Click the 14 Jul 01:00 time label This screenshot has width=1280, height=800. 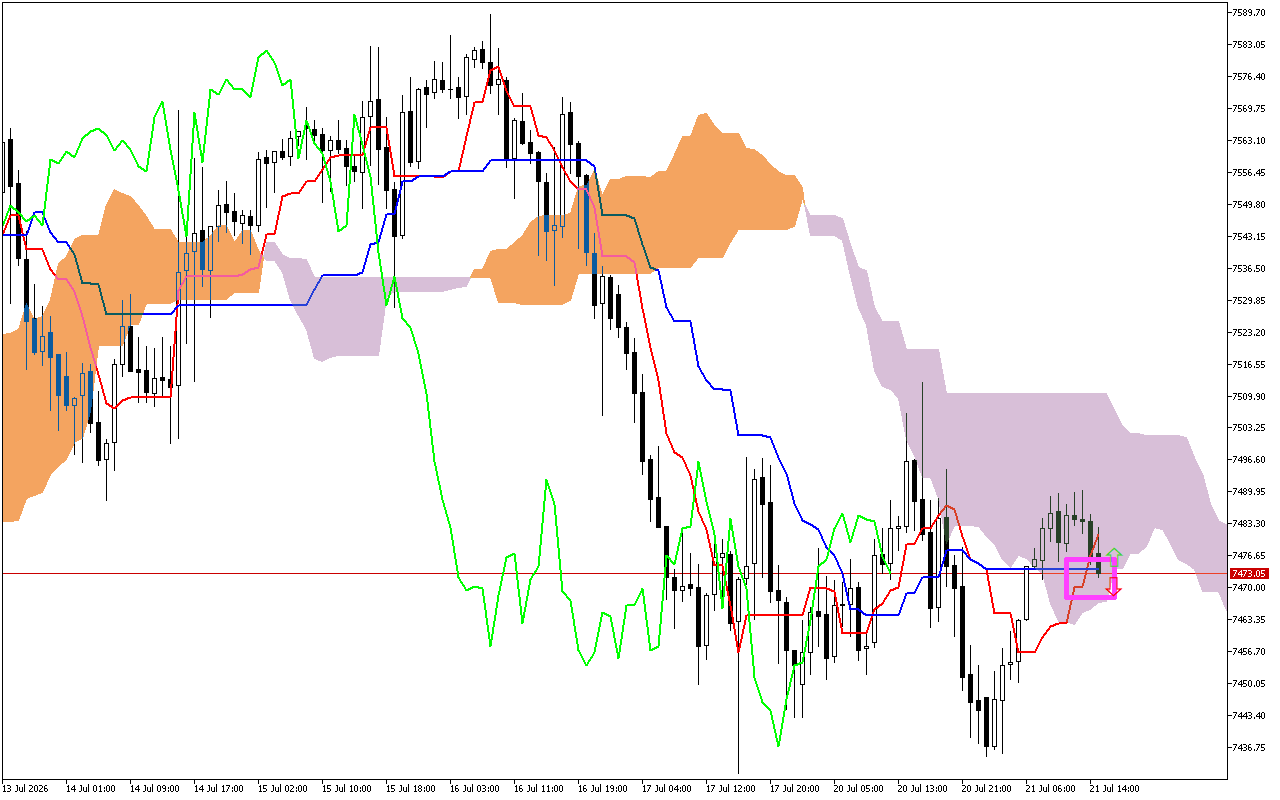click(91, 789)
